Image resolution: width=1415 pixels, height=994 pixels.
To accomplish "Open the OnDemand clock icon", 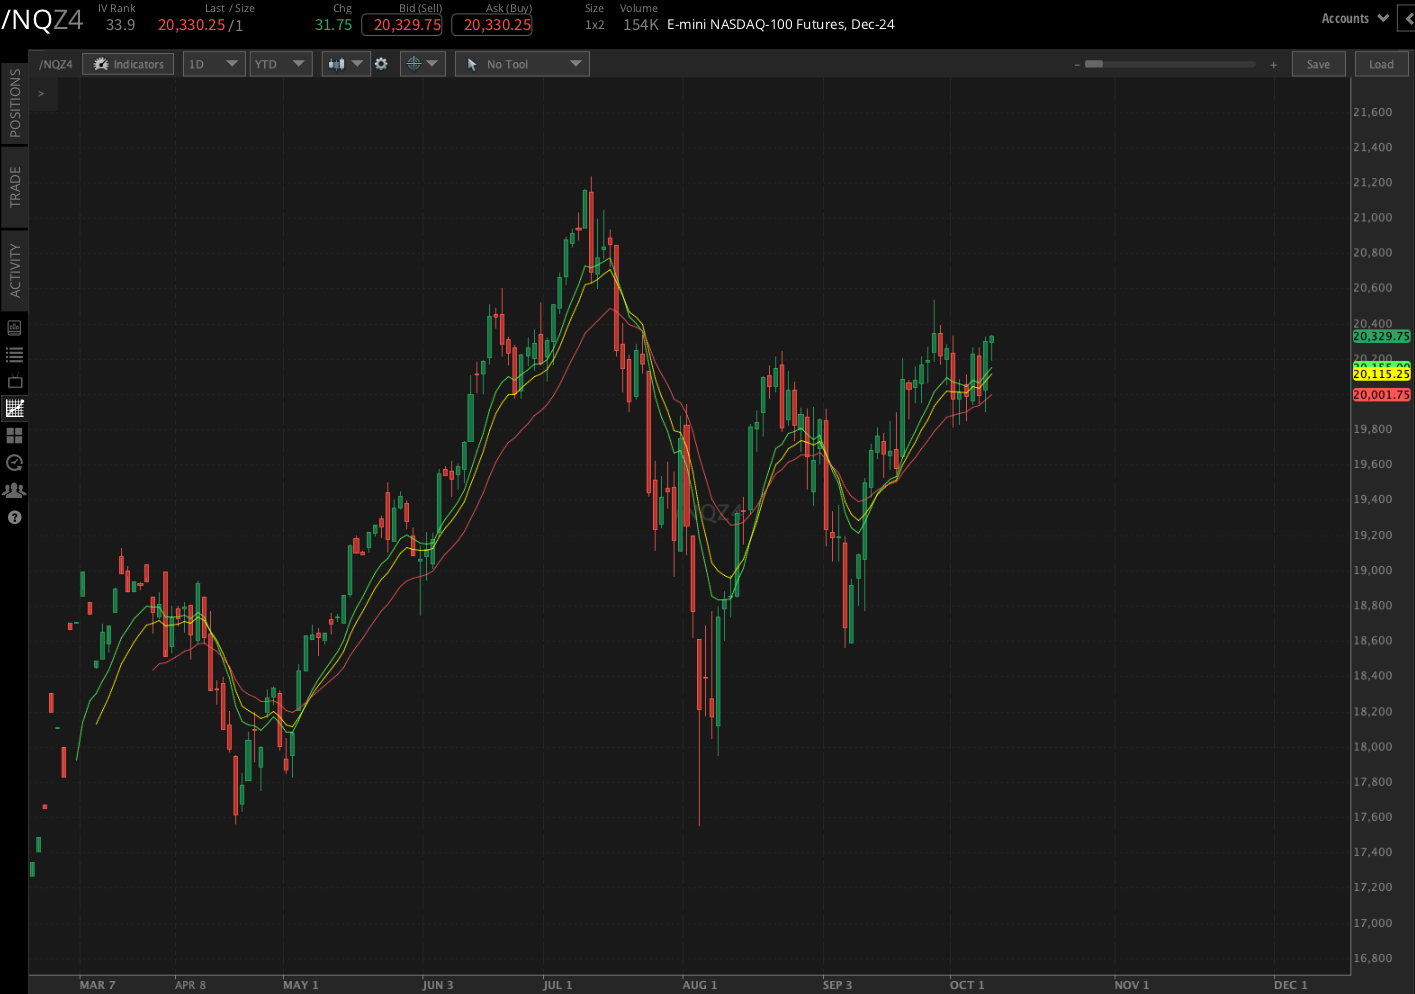I will [14, 462].
